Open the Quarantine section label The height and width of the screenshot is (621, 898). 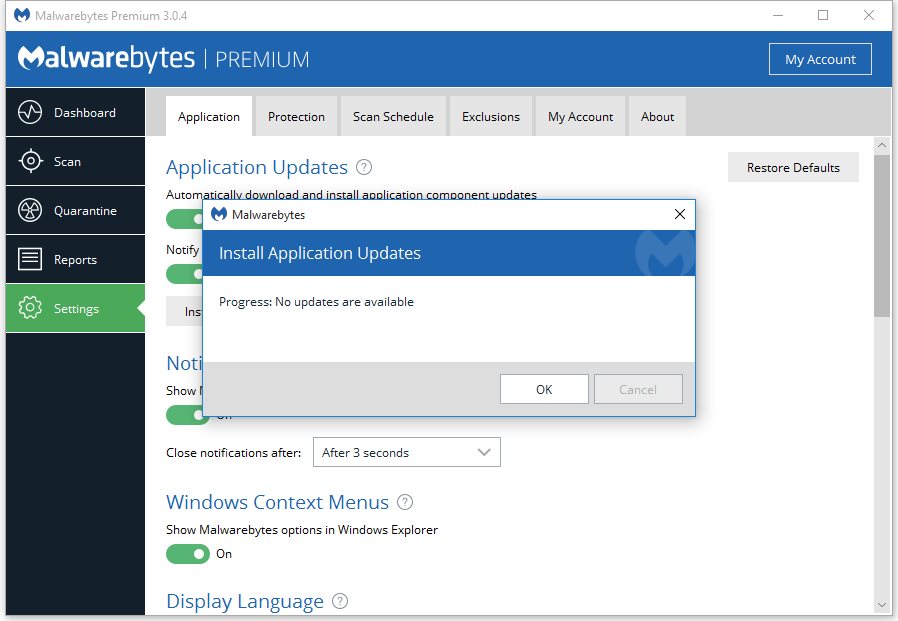(x=85, y=211)
